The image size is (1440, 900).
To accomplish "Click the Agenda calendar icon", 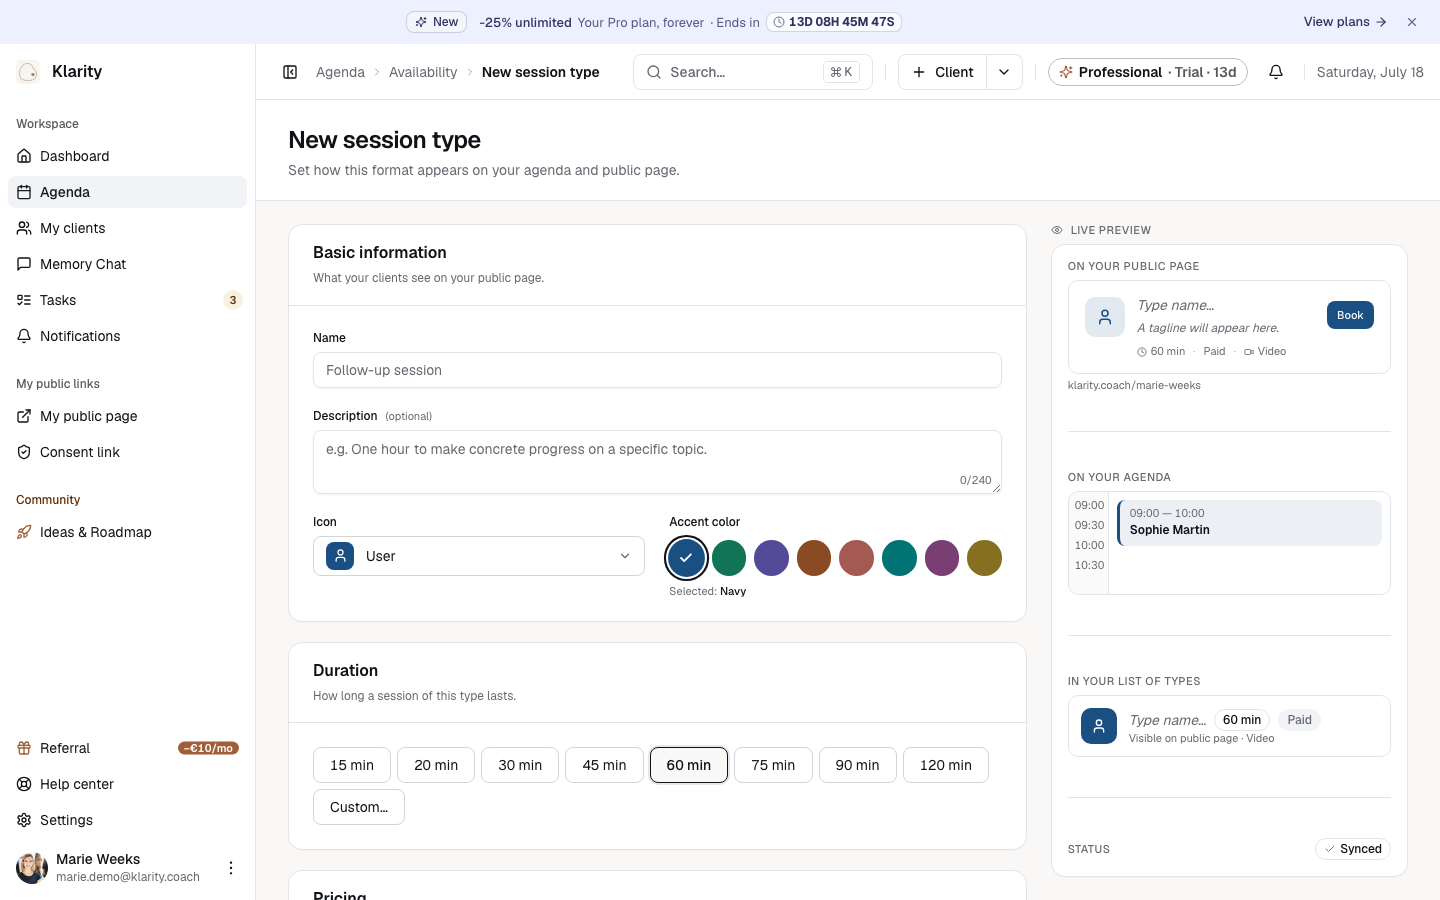I will click(x=24, y=192).
